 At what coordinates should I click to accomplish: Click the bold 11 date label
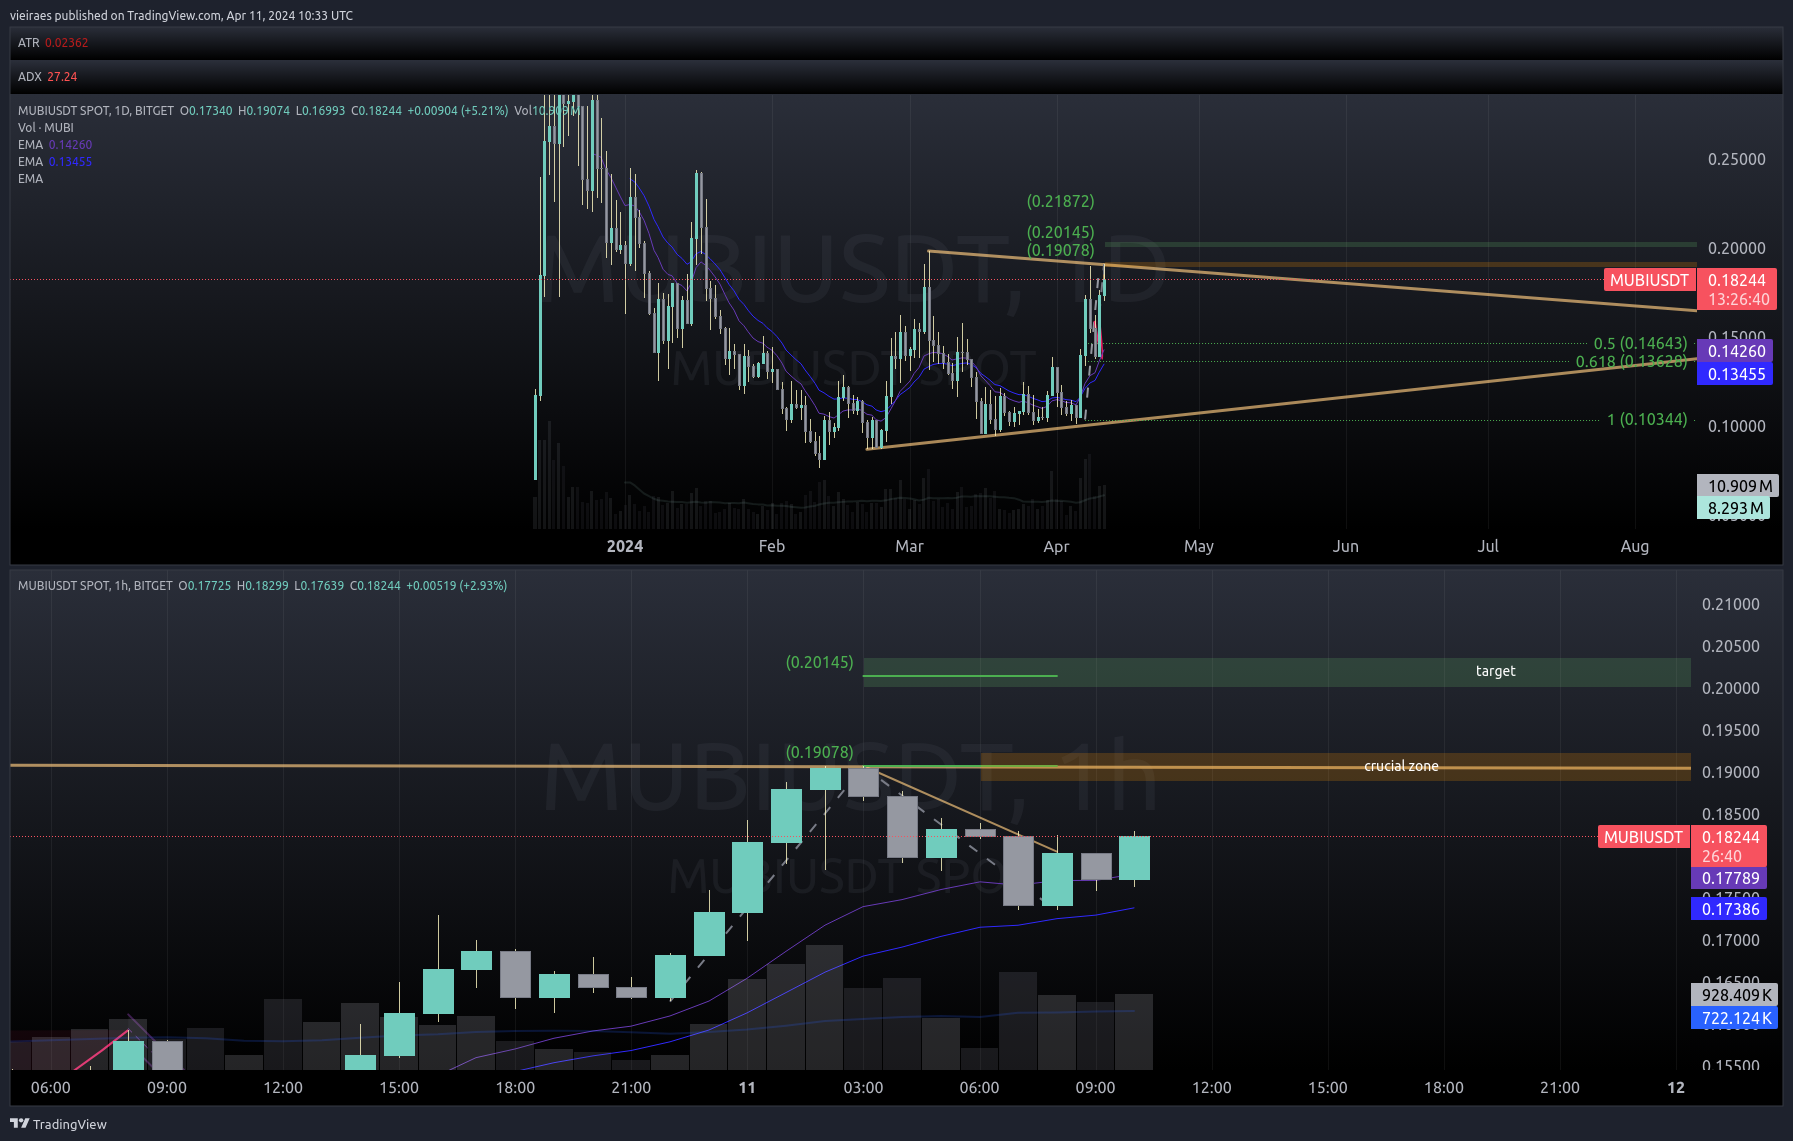tap(747, 1088)
